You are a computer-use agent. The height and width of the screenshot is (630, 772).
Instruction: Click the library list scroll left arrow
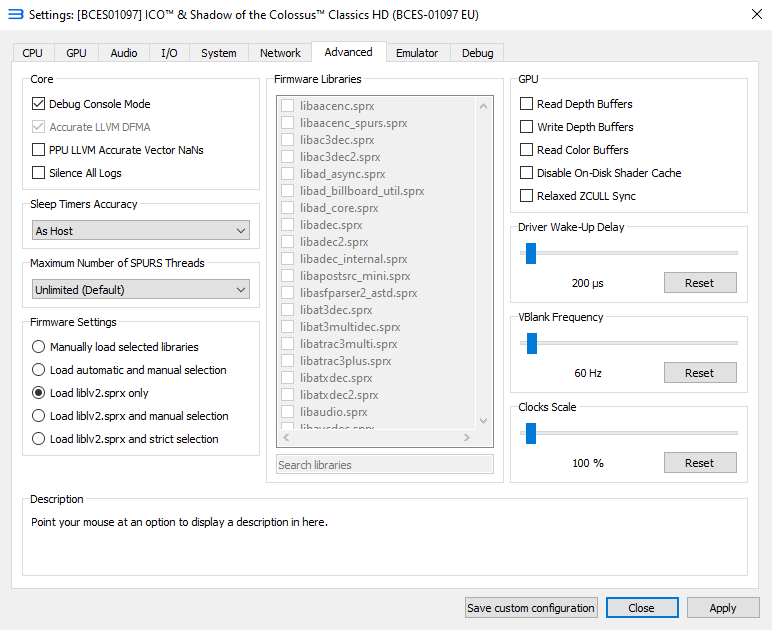coord(287,437)
